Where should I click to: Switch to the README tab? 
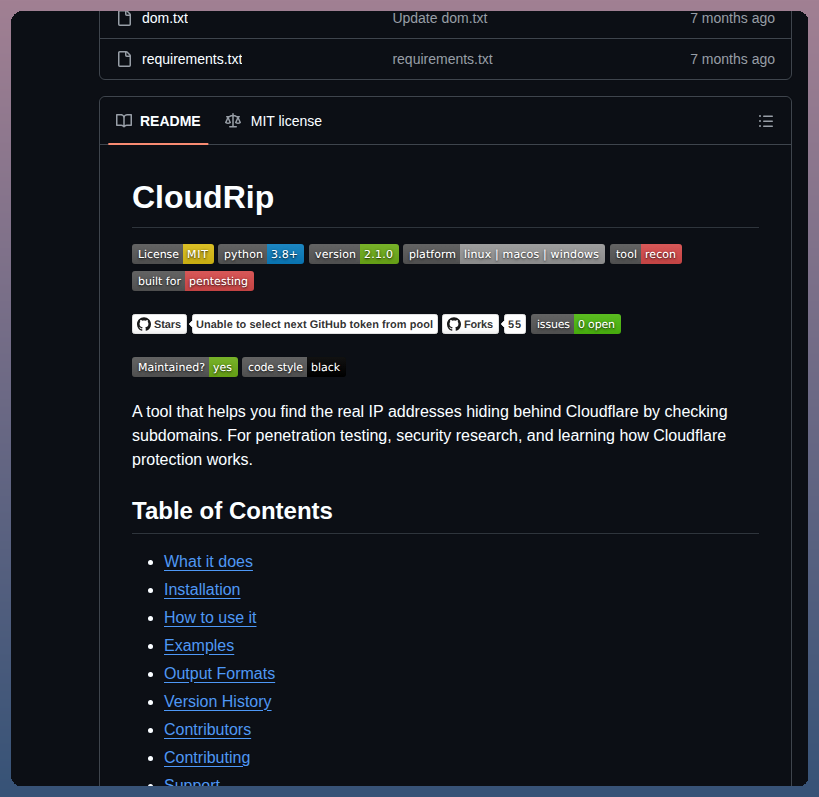158,121
